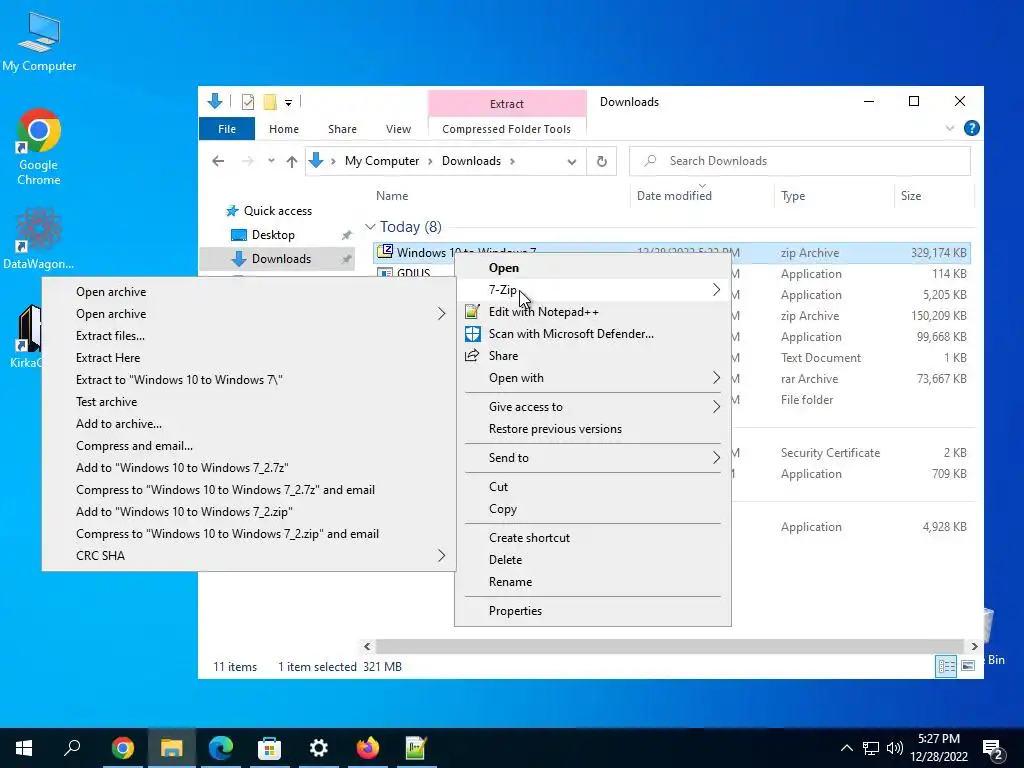
Task: Click the horizontal scrollbar track
Action: pyautogui.click(x=670, y=647)
